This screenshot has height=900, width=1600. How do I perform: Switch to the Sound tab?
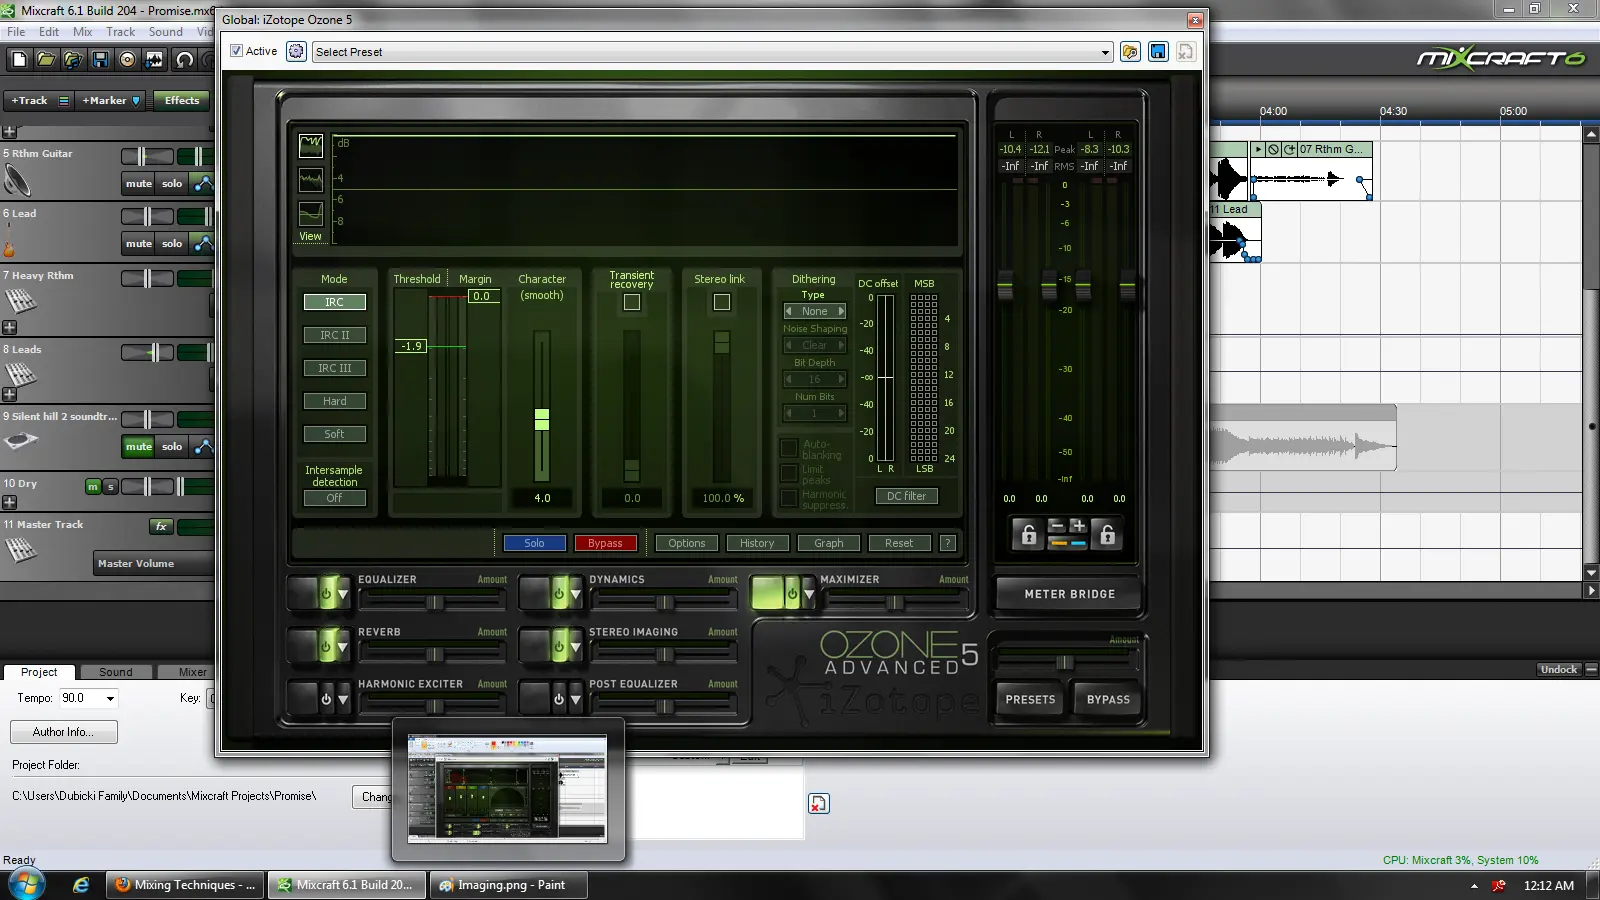click(115, 672)
